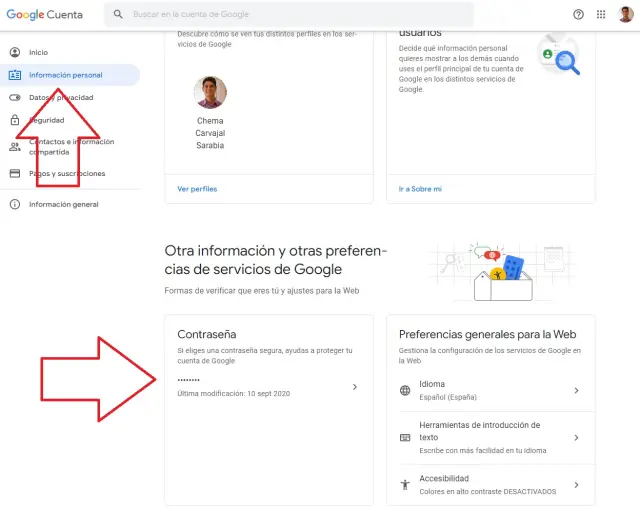Click the account avatar in top bar

pyautogui.click(x=626, y=14)
